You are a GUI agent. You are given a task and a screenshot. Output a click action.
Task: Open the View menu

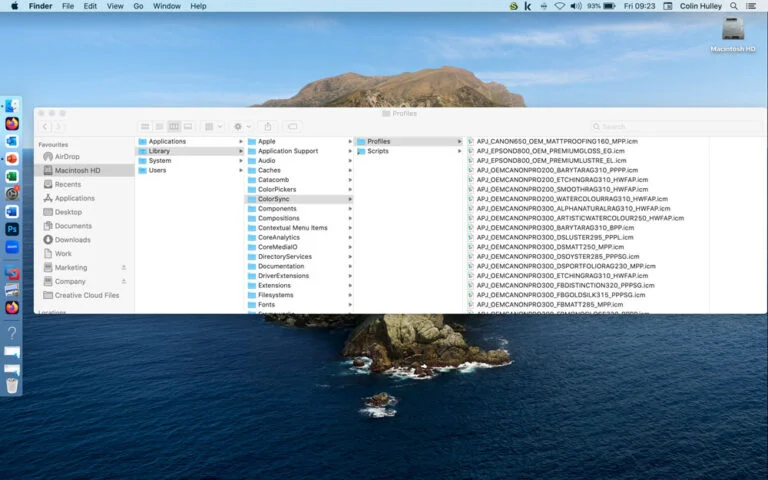115,6
